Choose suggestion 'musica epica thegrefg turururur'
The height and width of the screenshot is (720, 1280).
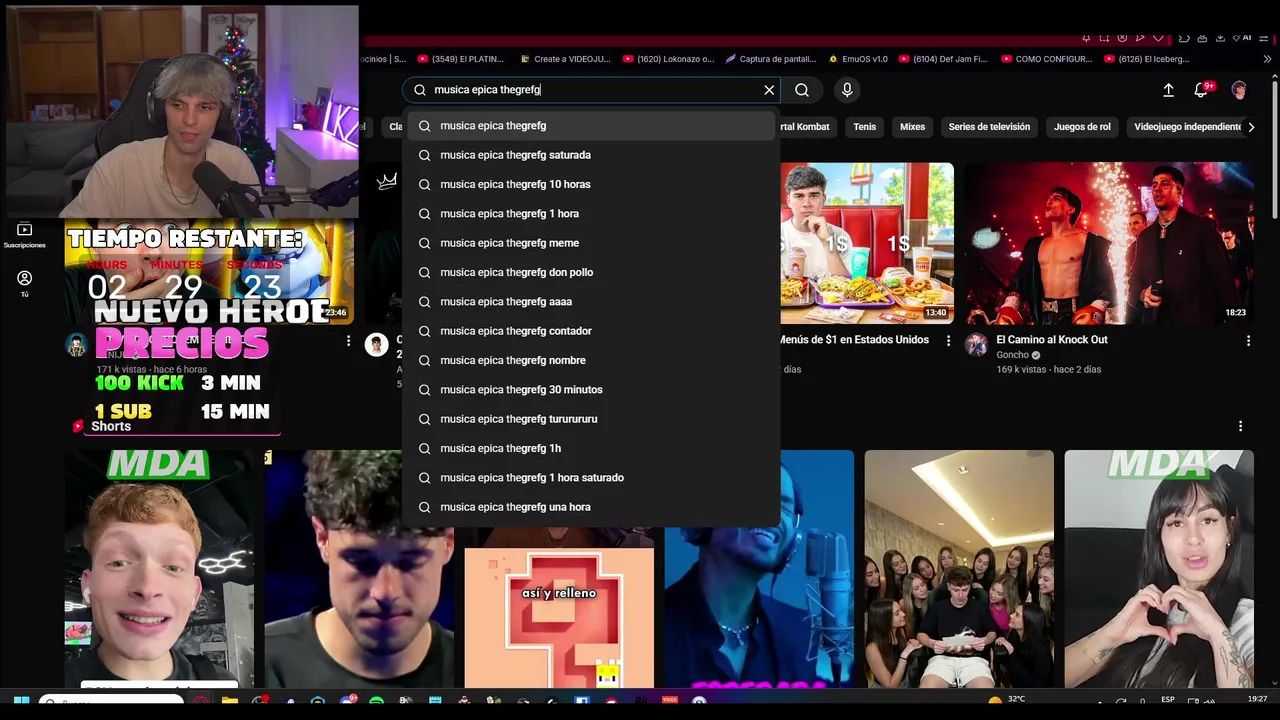tap(591, 419)
